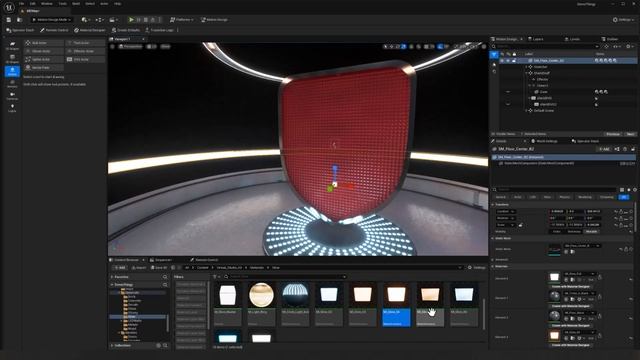Select the Rendering filter in Details panel

point(584,197)
